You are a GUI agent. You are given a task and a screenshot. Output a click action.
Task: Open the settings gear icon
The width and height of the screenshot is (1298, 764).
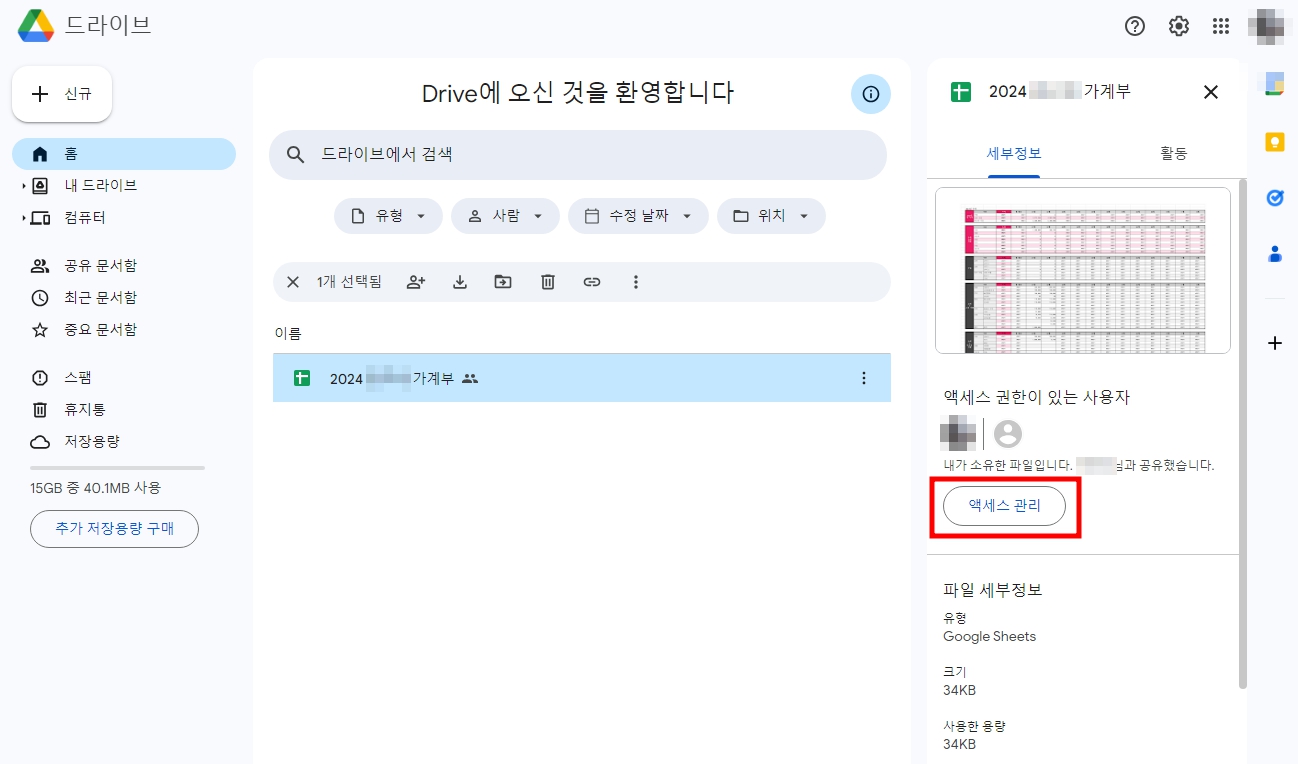(x=1179, y=26)
